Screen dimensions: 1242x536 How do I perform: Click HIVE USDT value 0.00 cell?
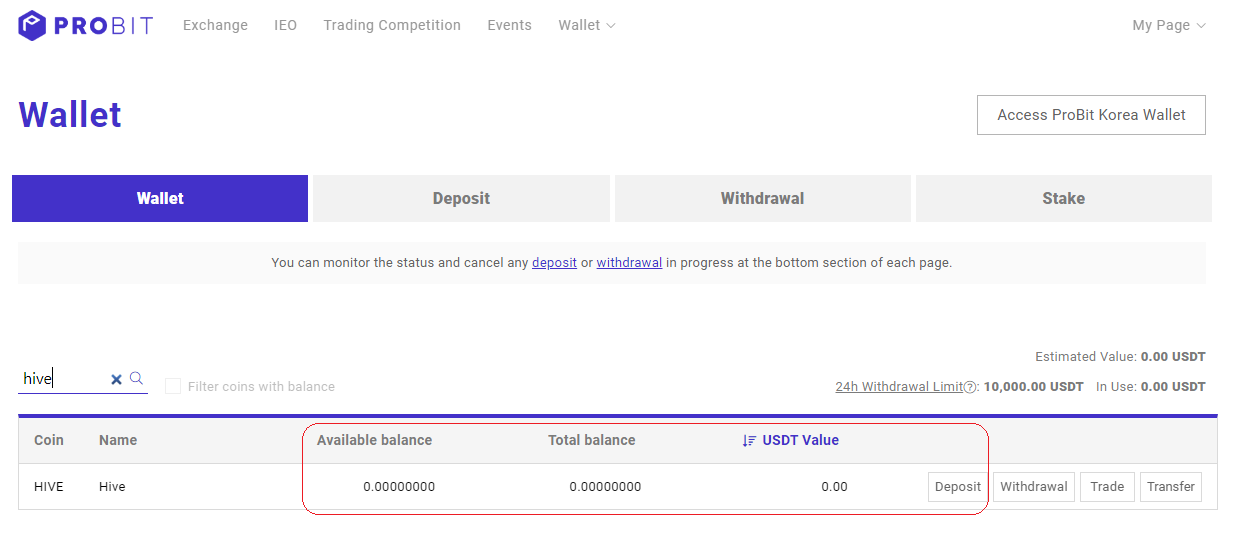(834, 487)
